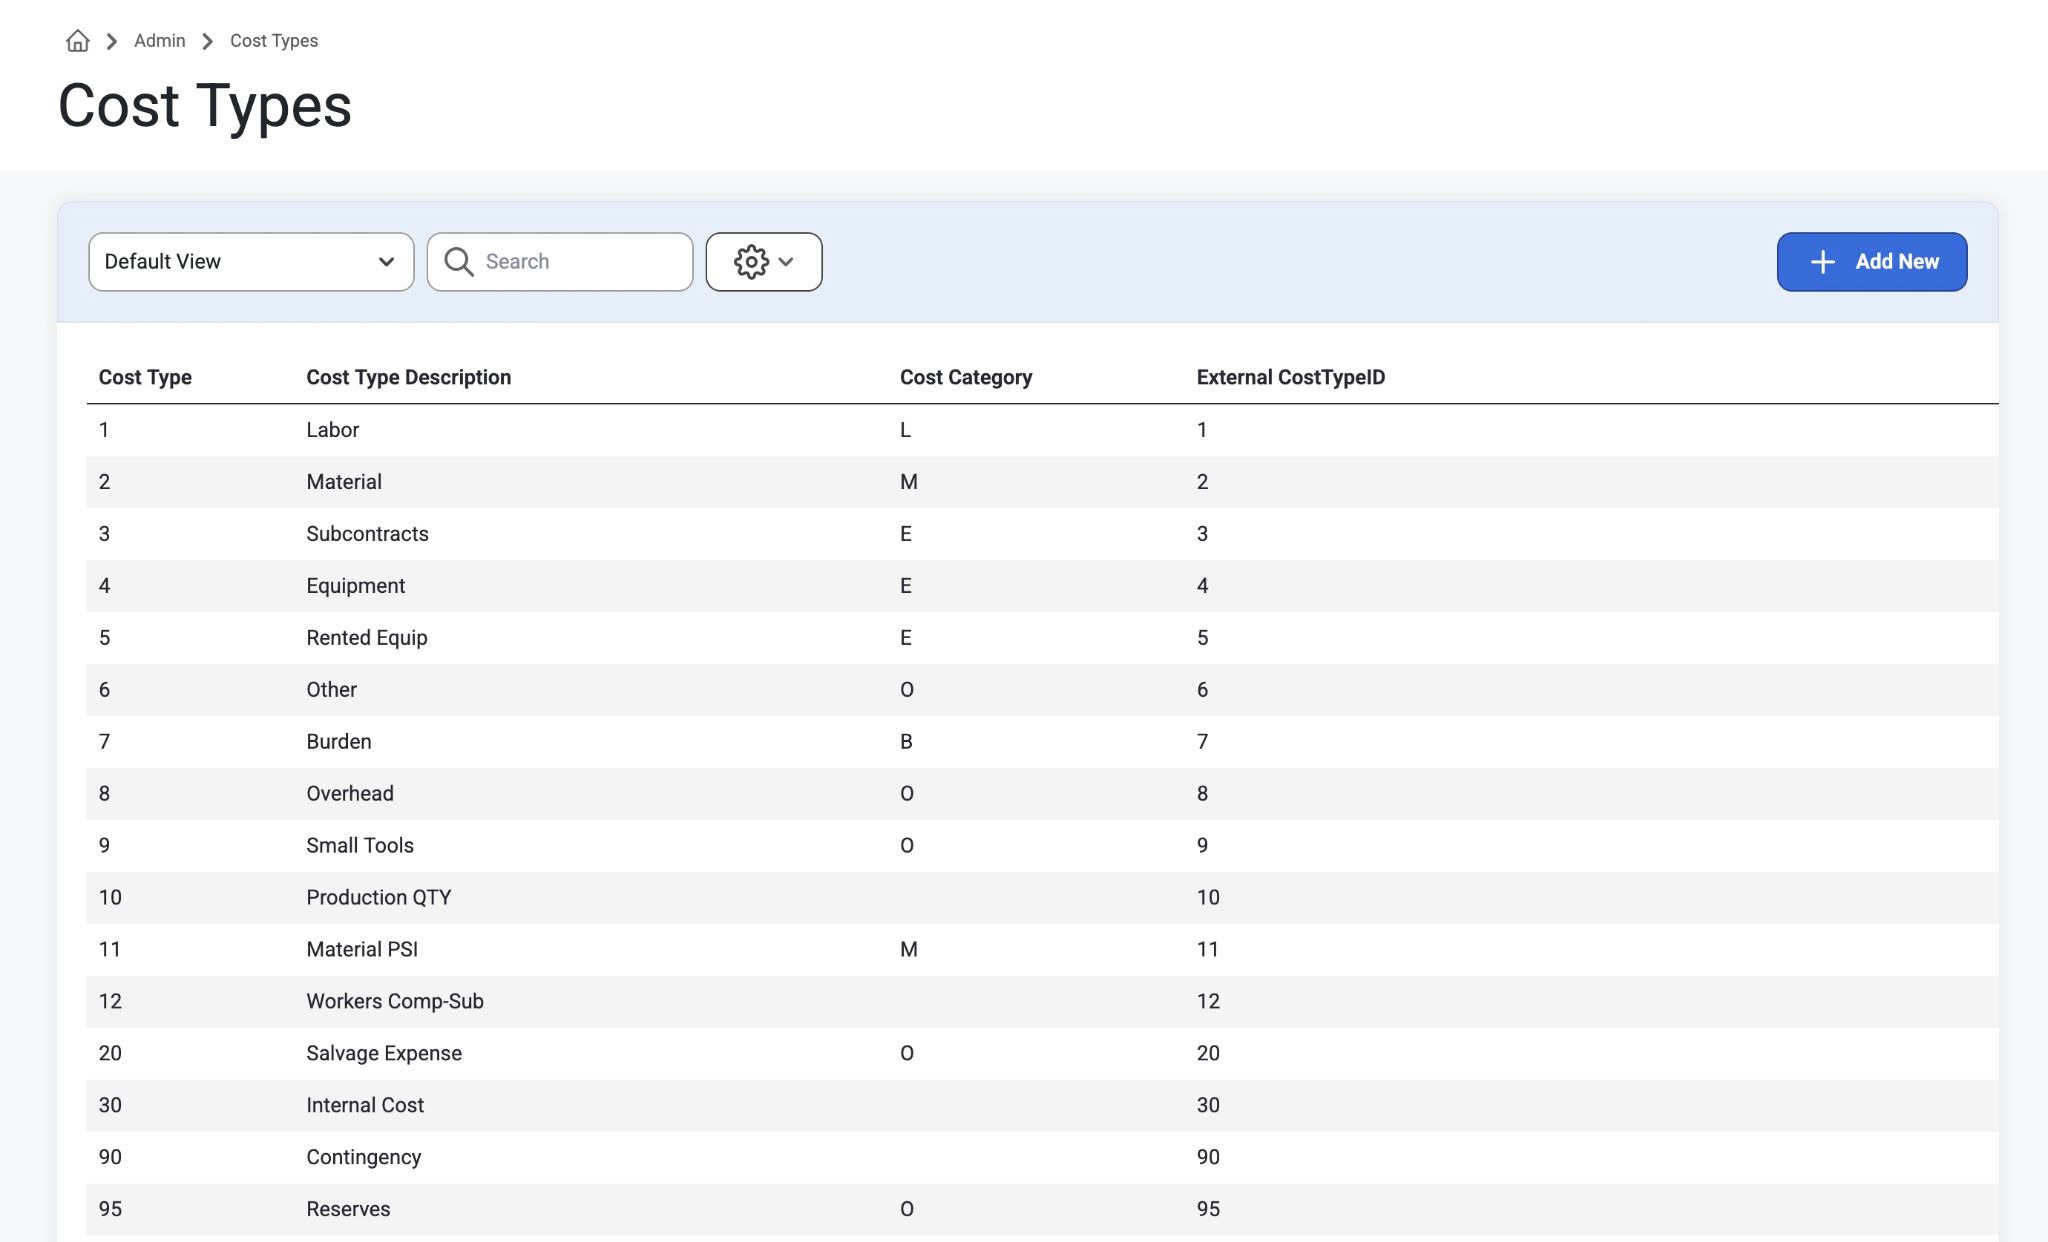The image size is (2048, 1242).
Task: Sort by External CostTypeID header
Action: 1291,377
